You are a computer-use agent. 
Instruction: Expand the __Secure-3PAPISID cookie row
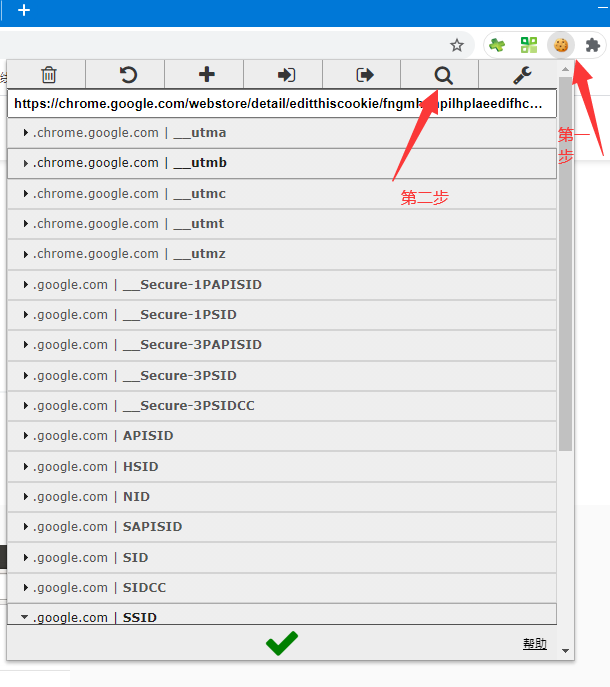(282, 345)
